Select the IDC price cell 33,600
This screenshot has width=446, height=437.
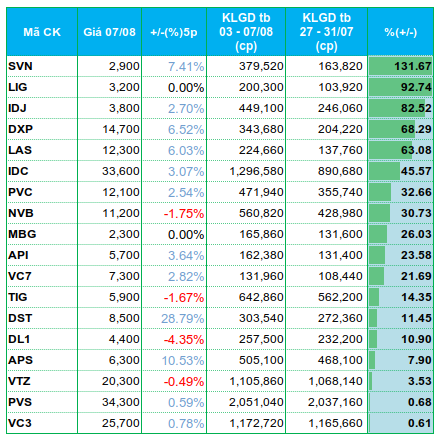click(x=109, y=171)
